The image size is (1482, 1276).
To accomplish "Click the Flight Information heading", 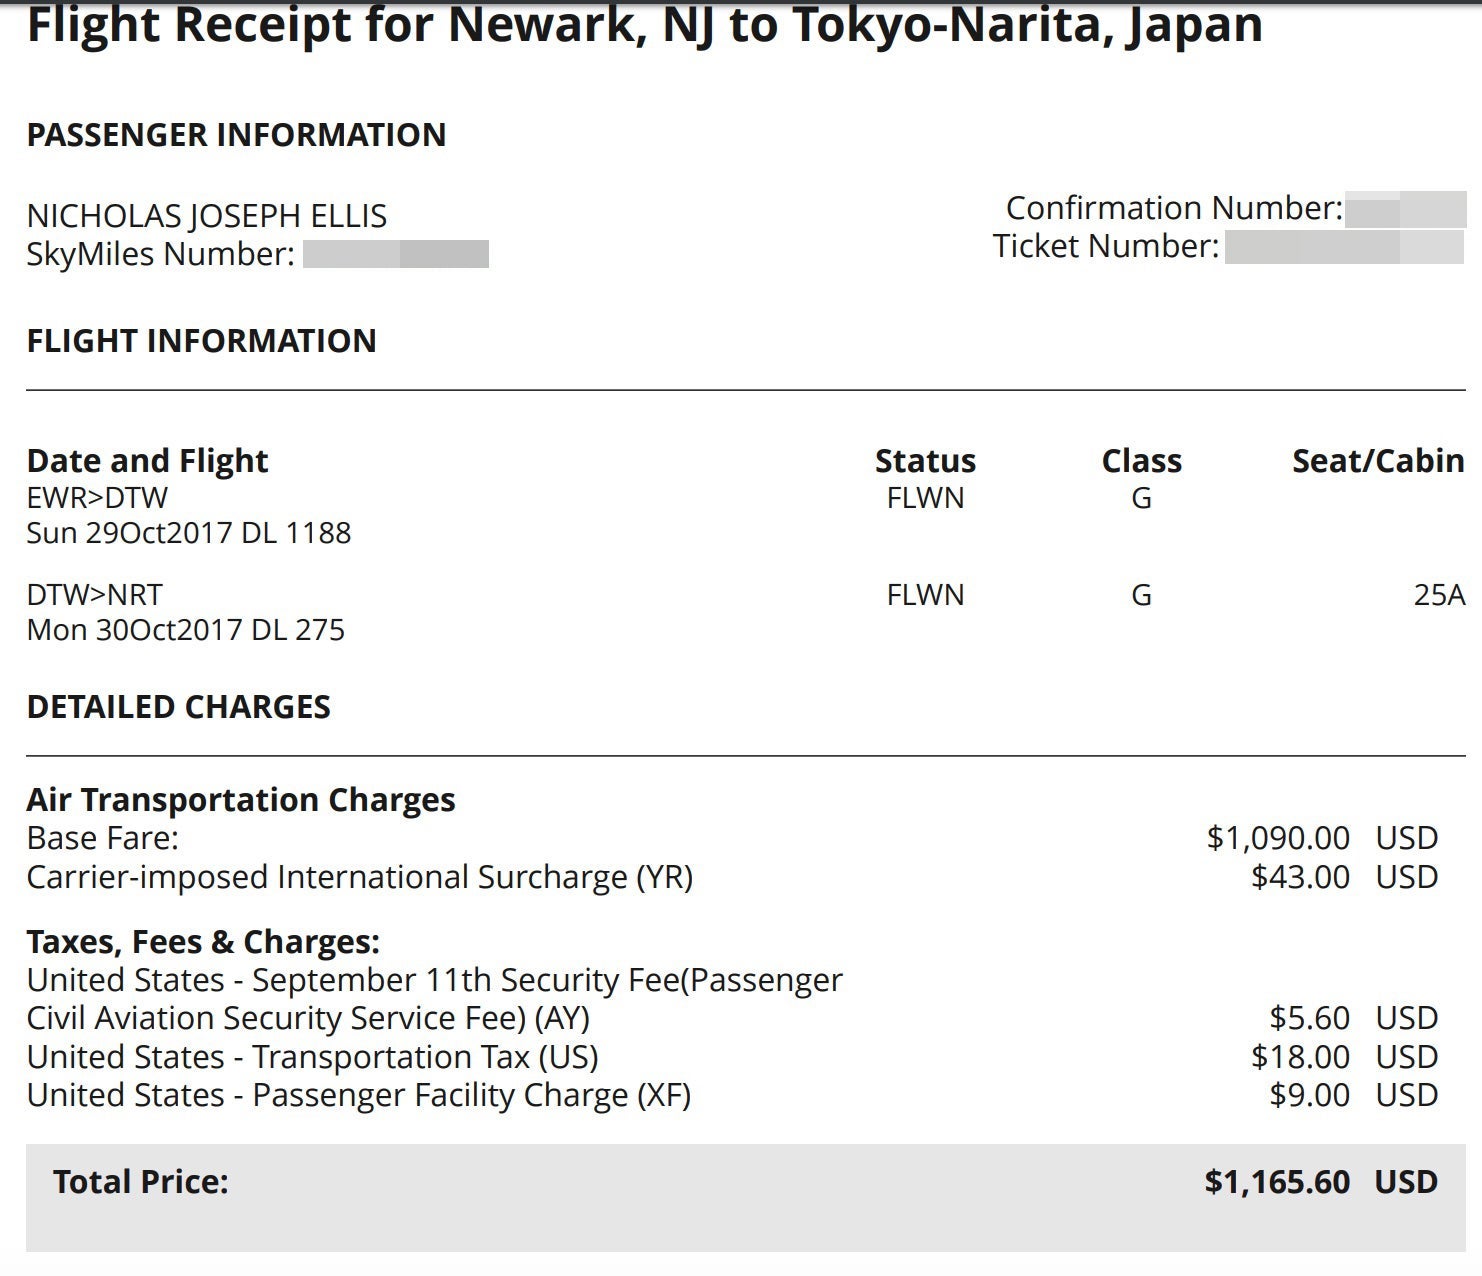I will click(201, 341).
